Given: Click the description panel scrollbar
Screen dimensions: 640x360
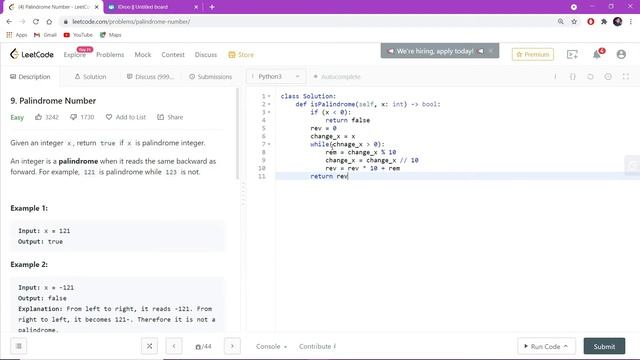Looking at the screenshot, I should [x=237, y=134].
